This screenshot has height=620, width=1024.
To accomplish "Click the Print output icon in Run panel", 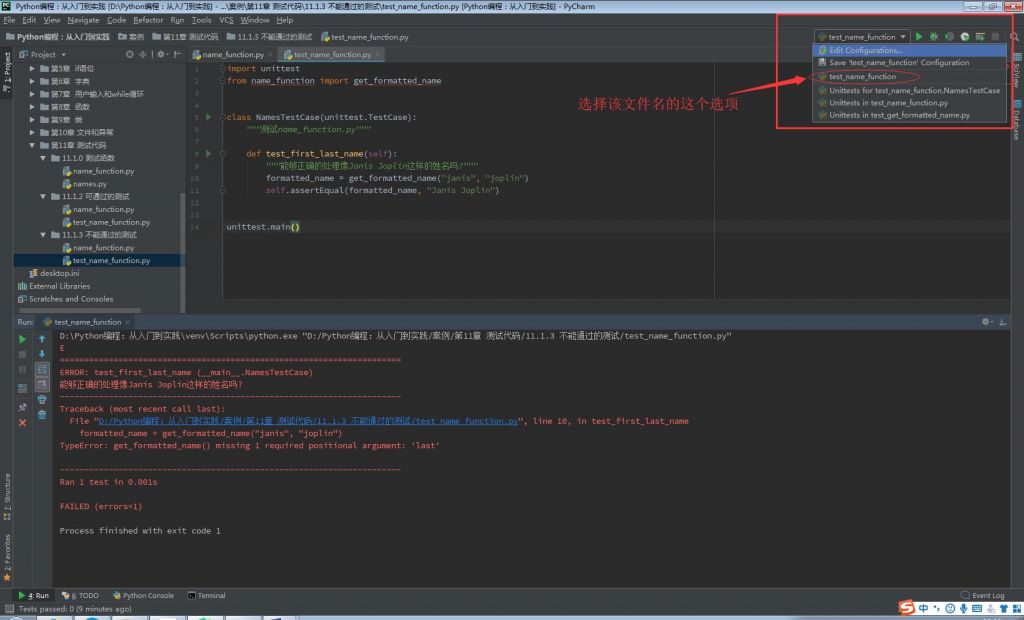I will click(x=42, y=399).
